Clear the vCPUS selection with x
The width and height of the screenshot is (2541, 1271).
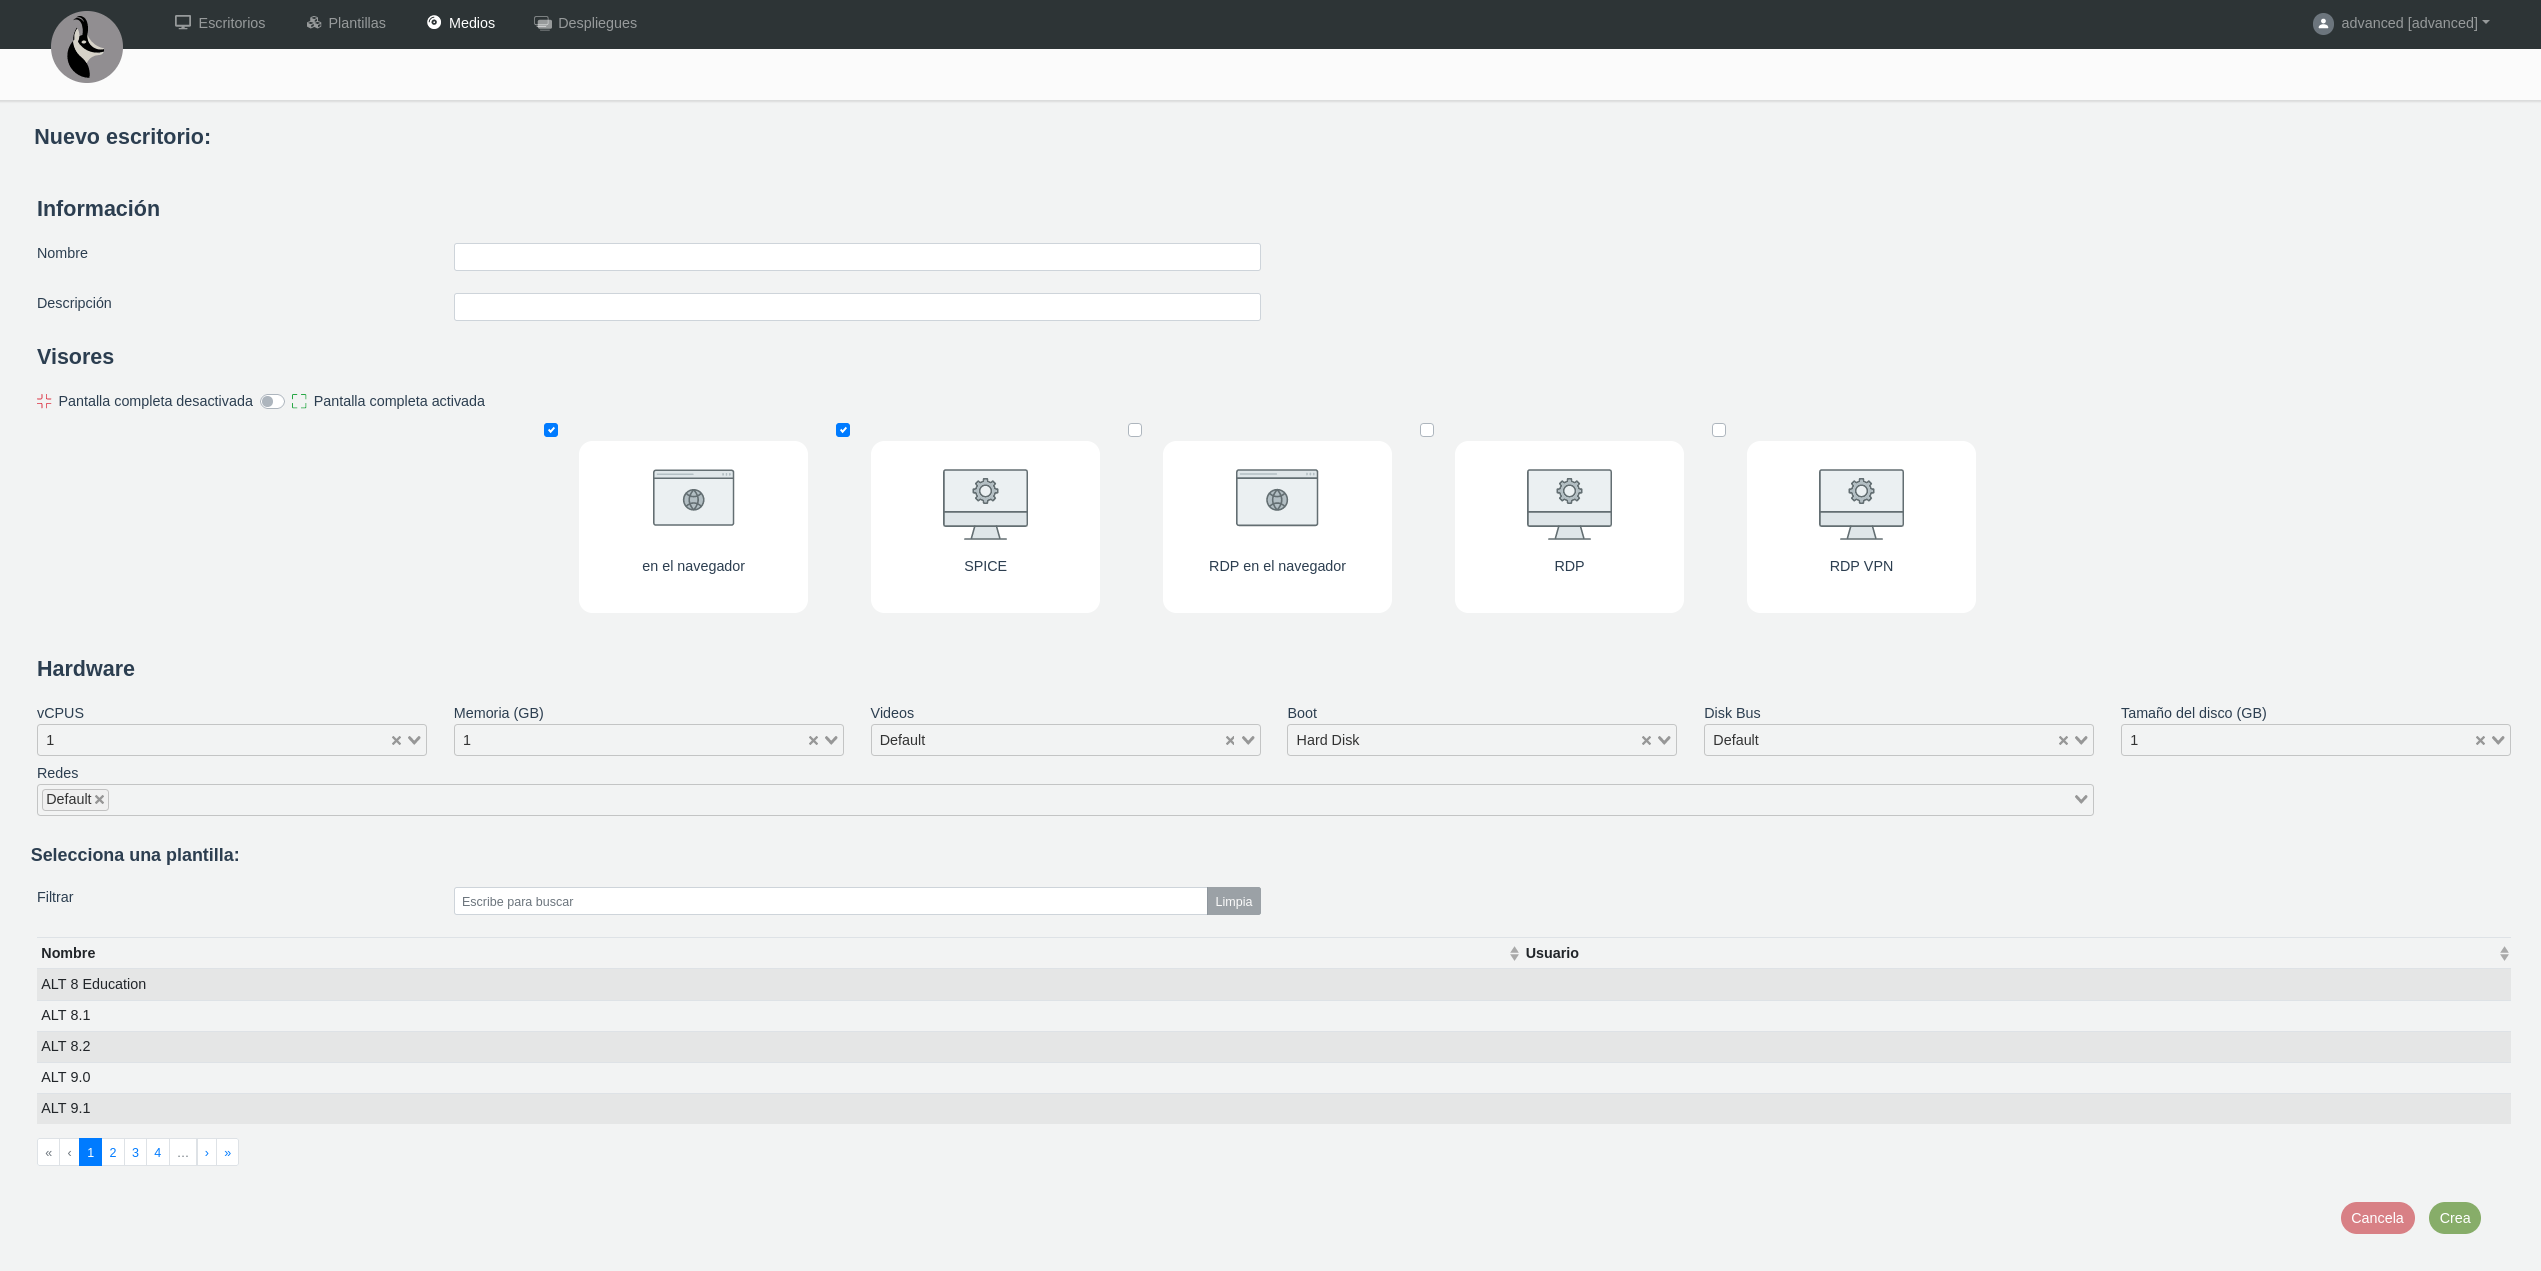click(x=396, y=741)
